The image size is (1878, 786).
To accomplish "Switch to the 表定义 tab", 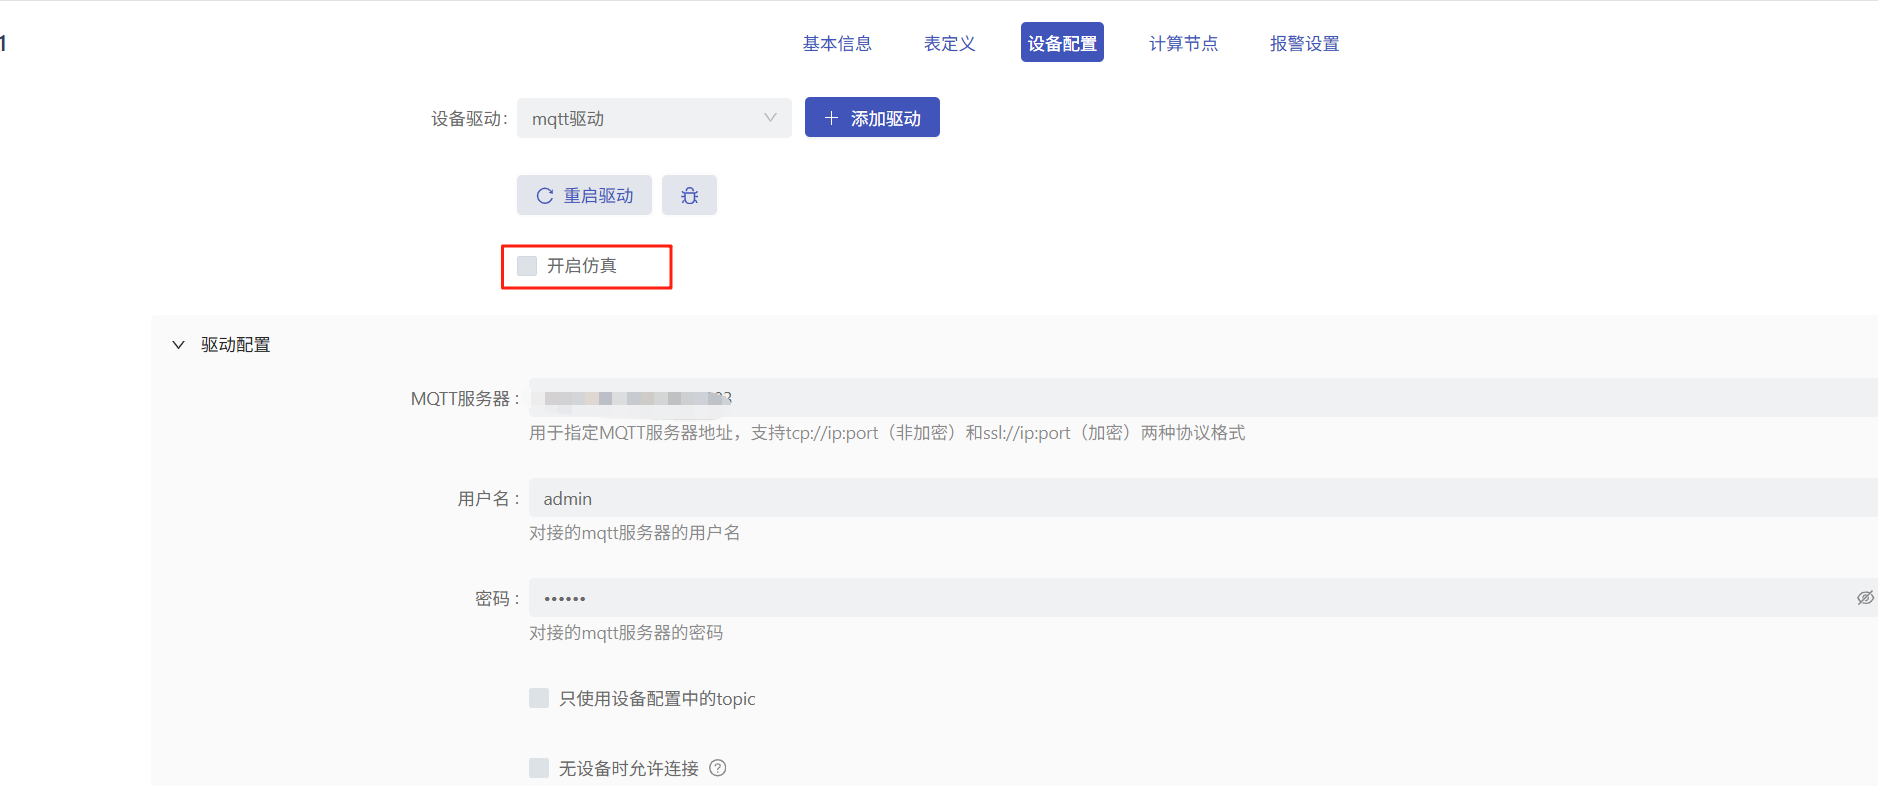I will 949,43.
